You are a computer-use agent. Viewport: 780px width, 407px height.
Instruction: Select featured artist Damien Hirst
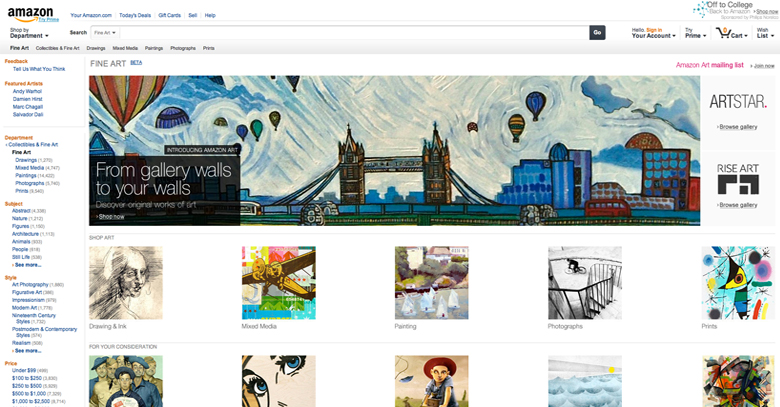click(27, 99)
